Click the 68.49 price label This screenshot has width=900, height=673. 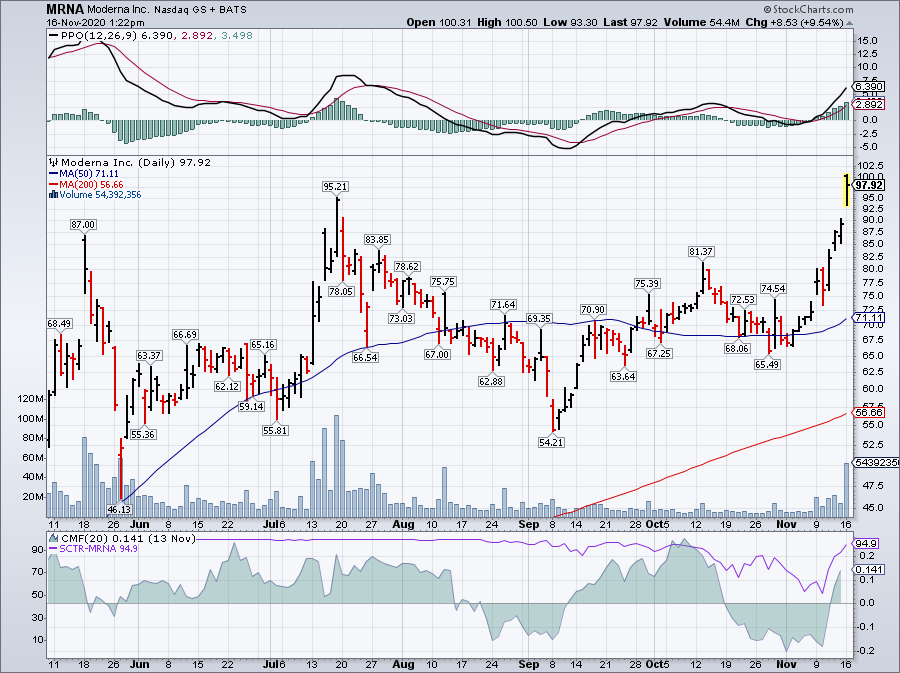[59, 324]
